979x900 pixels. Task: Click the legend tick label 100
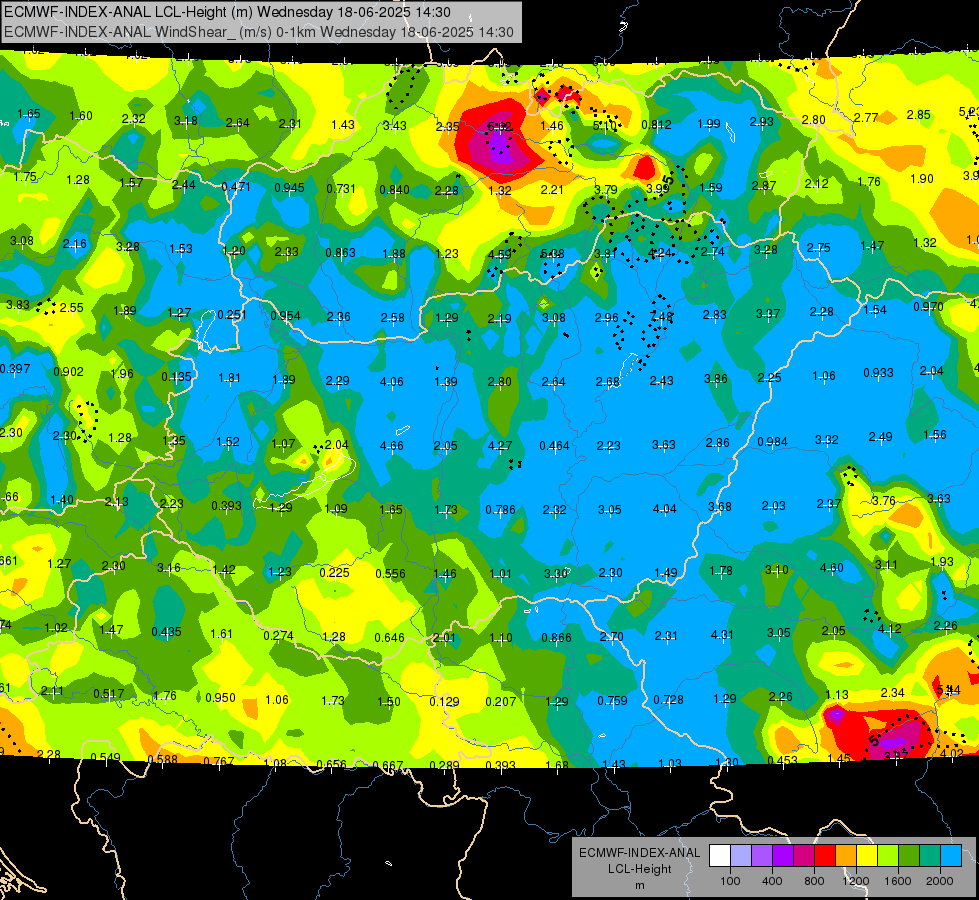730,881
